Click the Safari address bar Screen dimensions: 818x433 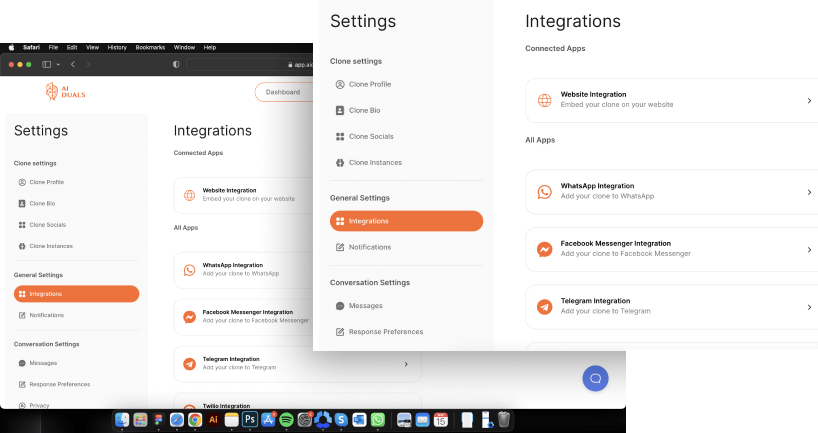coord(250,65)
